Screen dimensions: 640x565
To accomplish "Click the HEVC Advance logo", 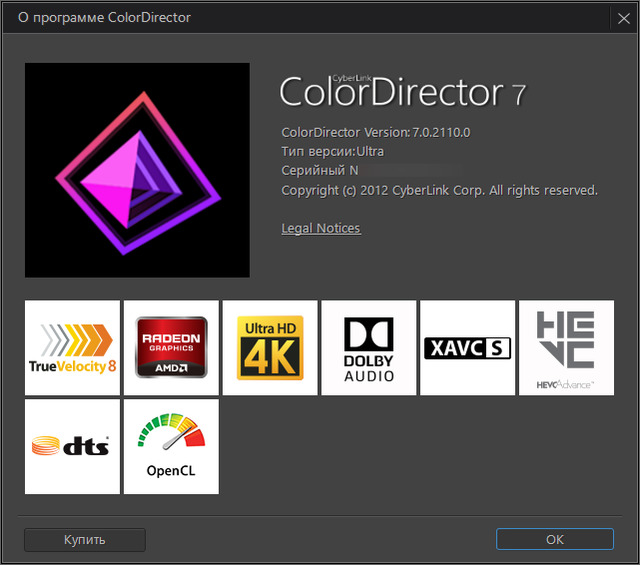I will tap(565, 347).
